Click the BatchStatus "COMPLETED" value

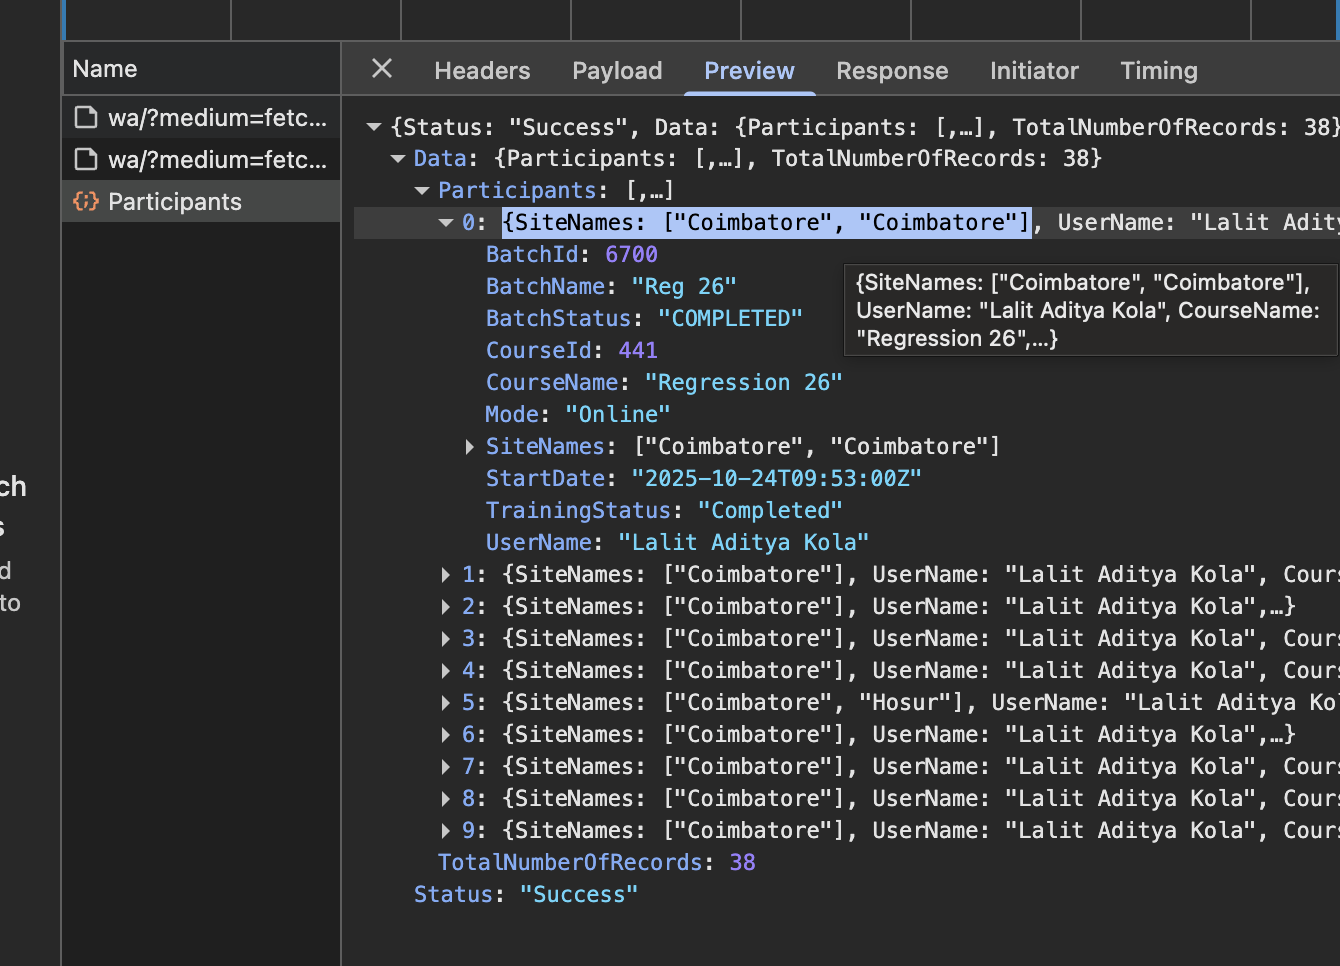(729, 318)
